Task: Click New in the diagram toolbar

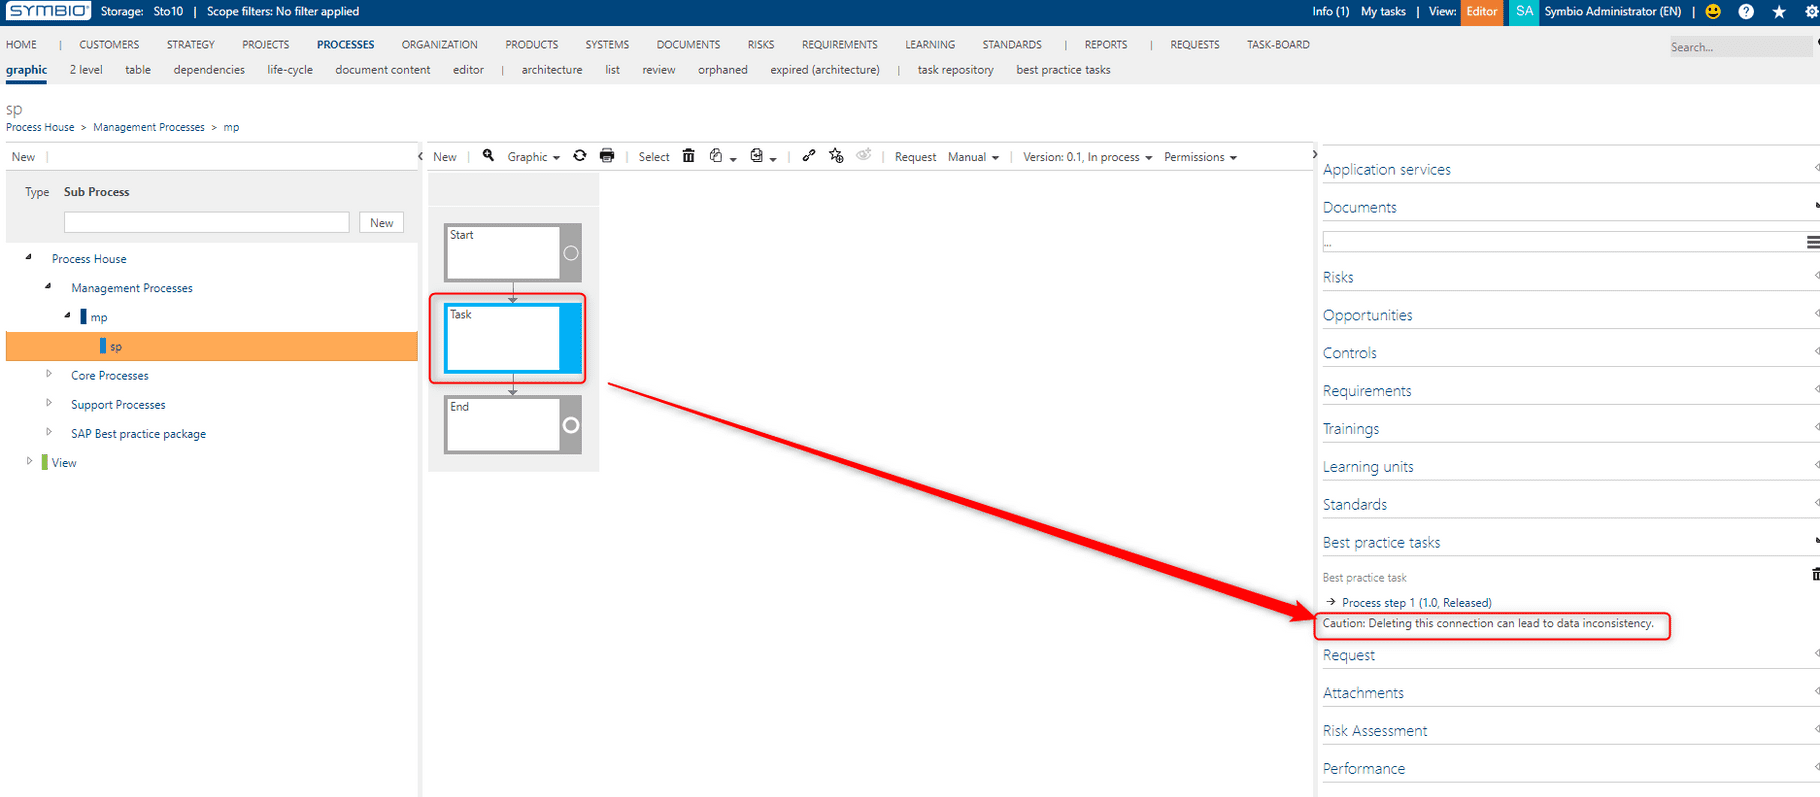Action: pyautogui.click(x=445, y=157)
